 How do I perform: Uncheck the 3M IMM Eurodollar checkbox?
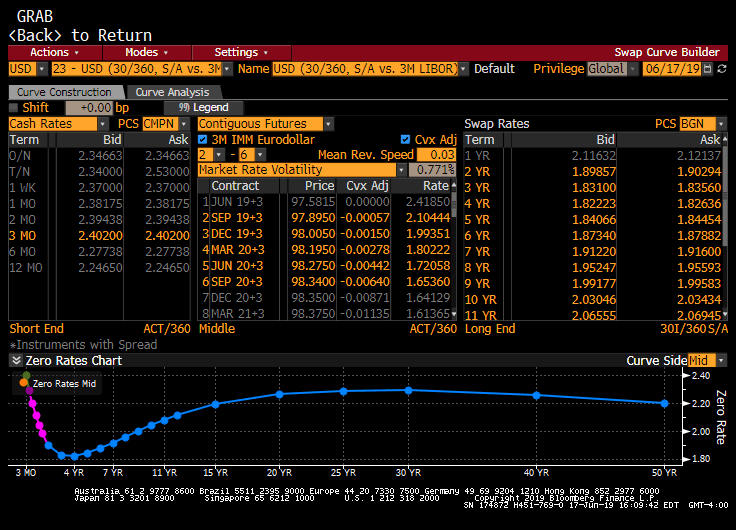pos(202,139)
